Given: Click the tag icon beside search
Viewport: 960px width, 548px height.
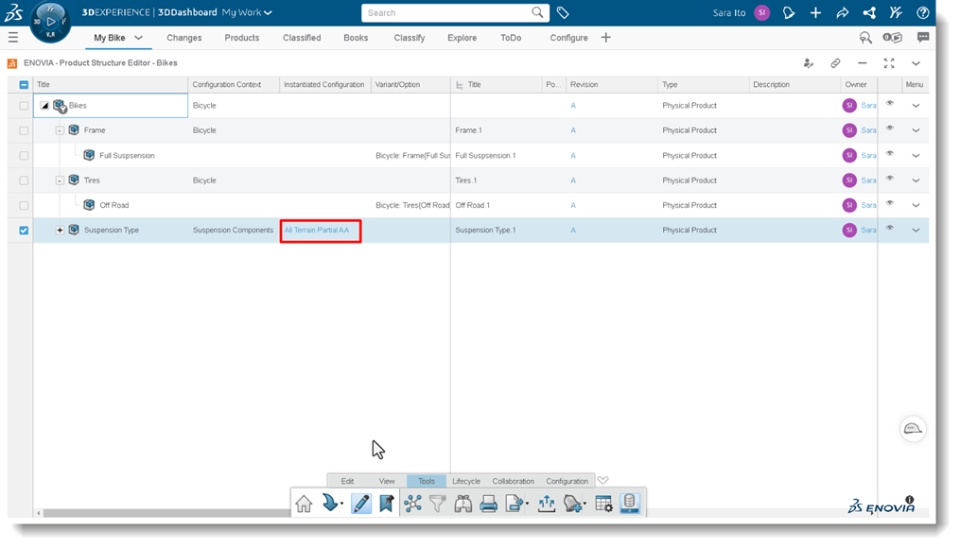Looking at the screenshot, I should pyautogui.click(x=563, y=12).
